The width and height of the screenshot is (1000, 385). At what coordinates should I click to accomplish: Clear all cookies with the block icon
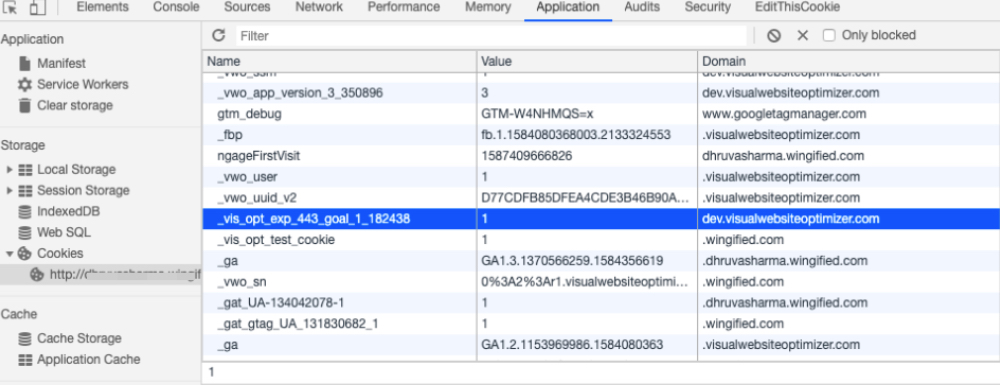(x=774, y=36)
